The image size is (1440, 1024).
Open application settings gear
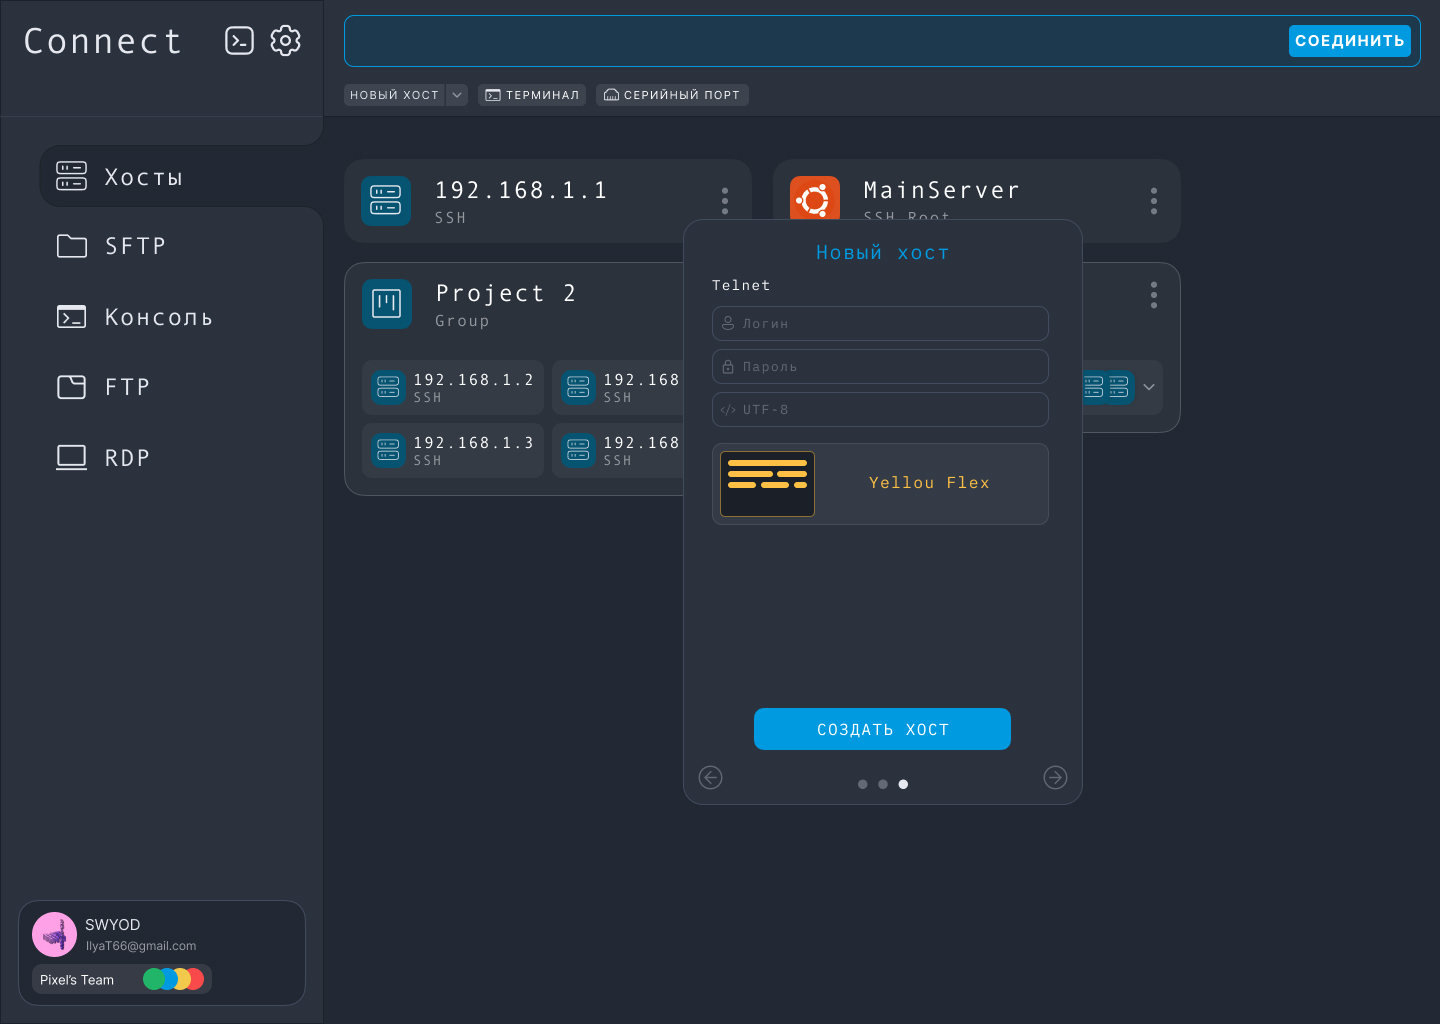286,41
